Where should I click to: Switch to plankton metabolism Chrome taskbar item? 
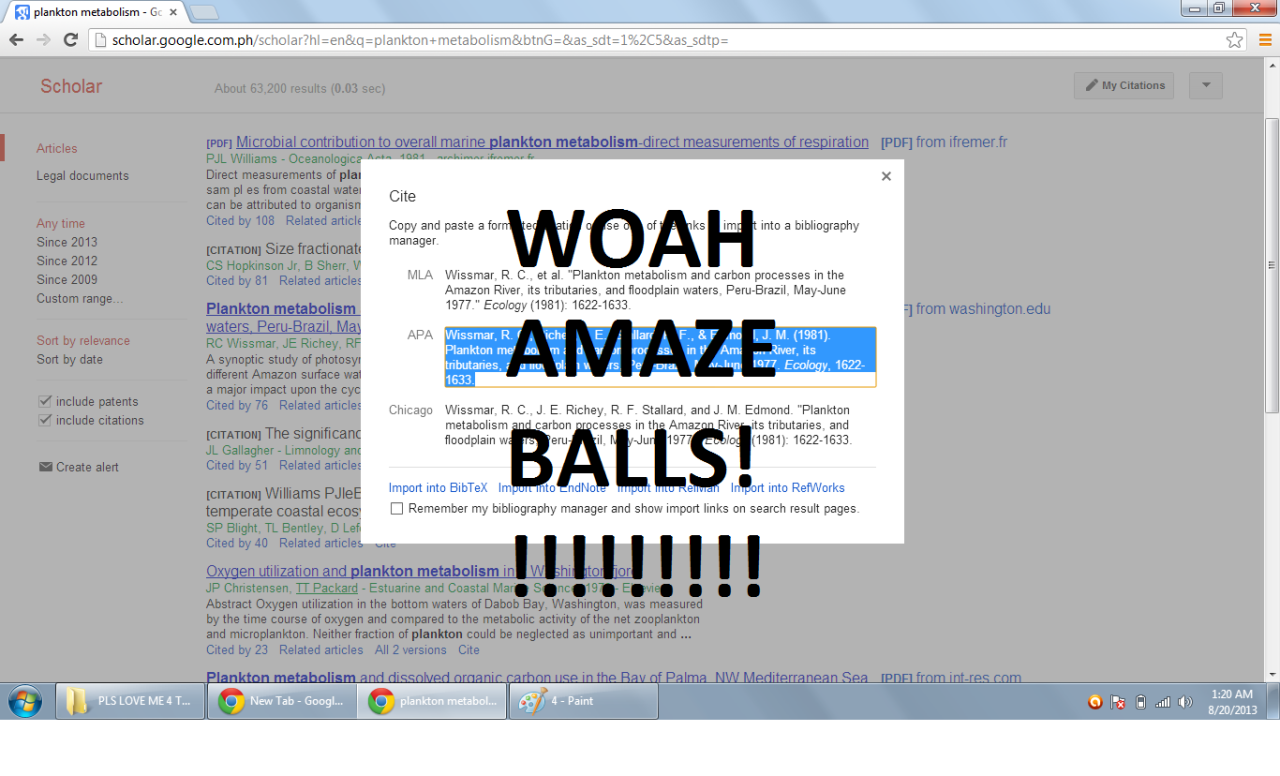[x=432, y=701]
